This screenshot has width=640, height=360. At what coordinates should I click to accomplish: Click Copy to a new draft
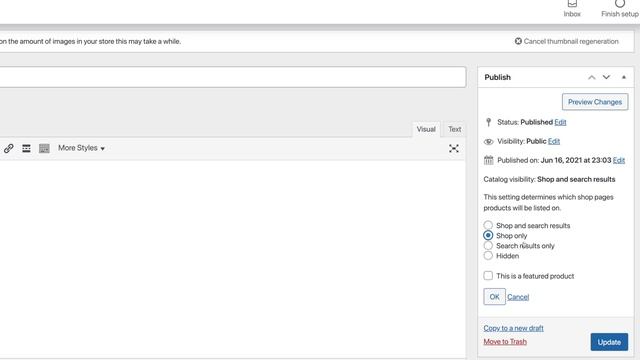513,328
